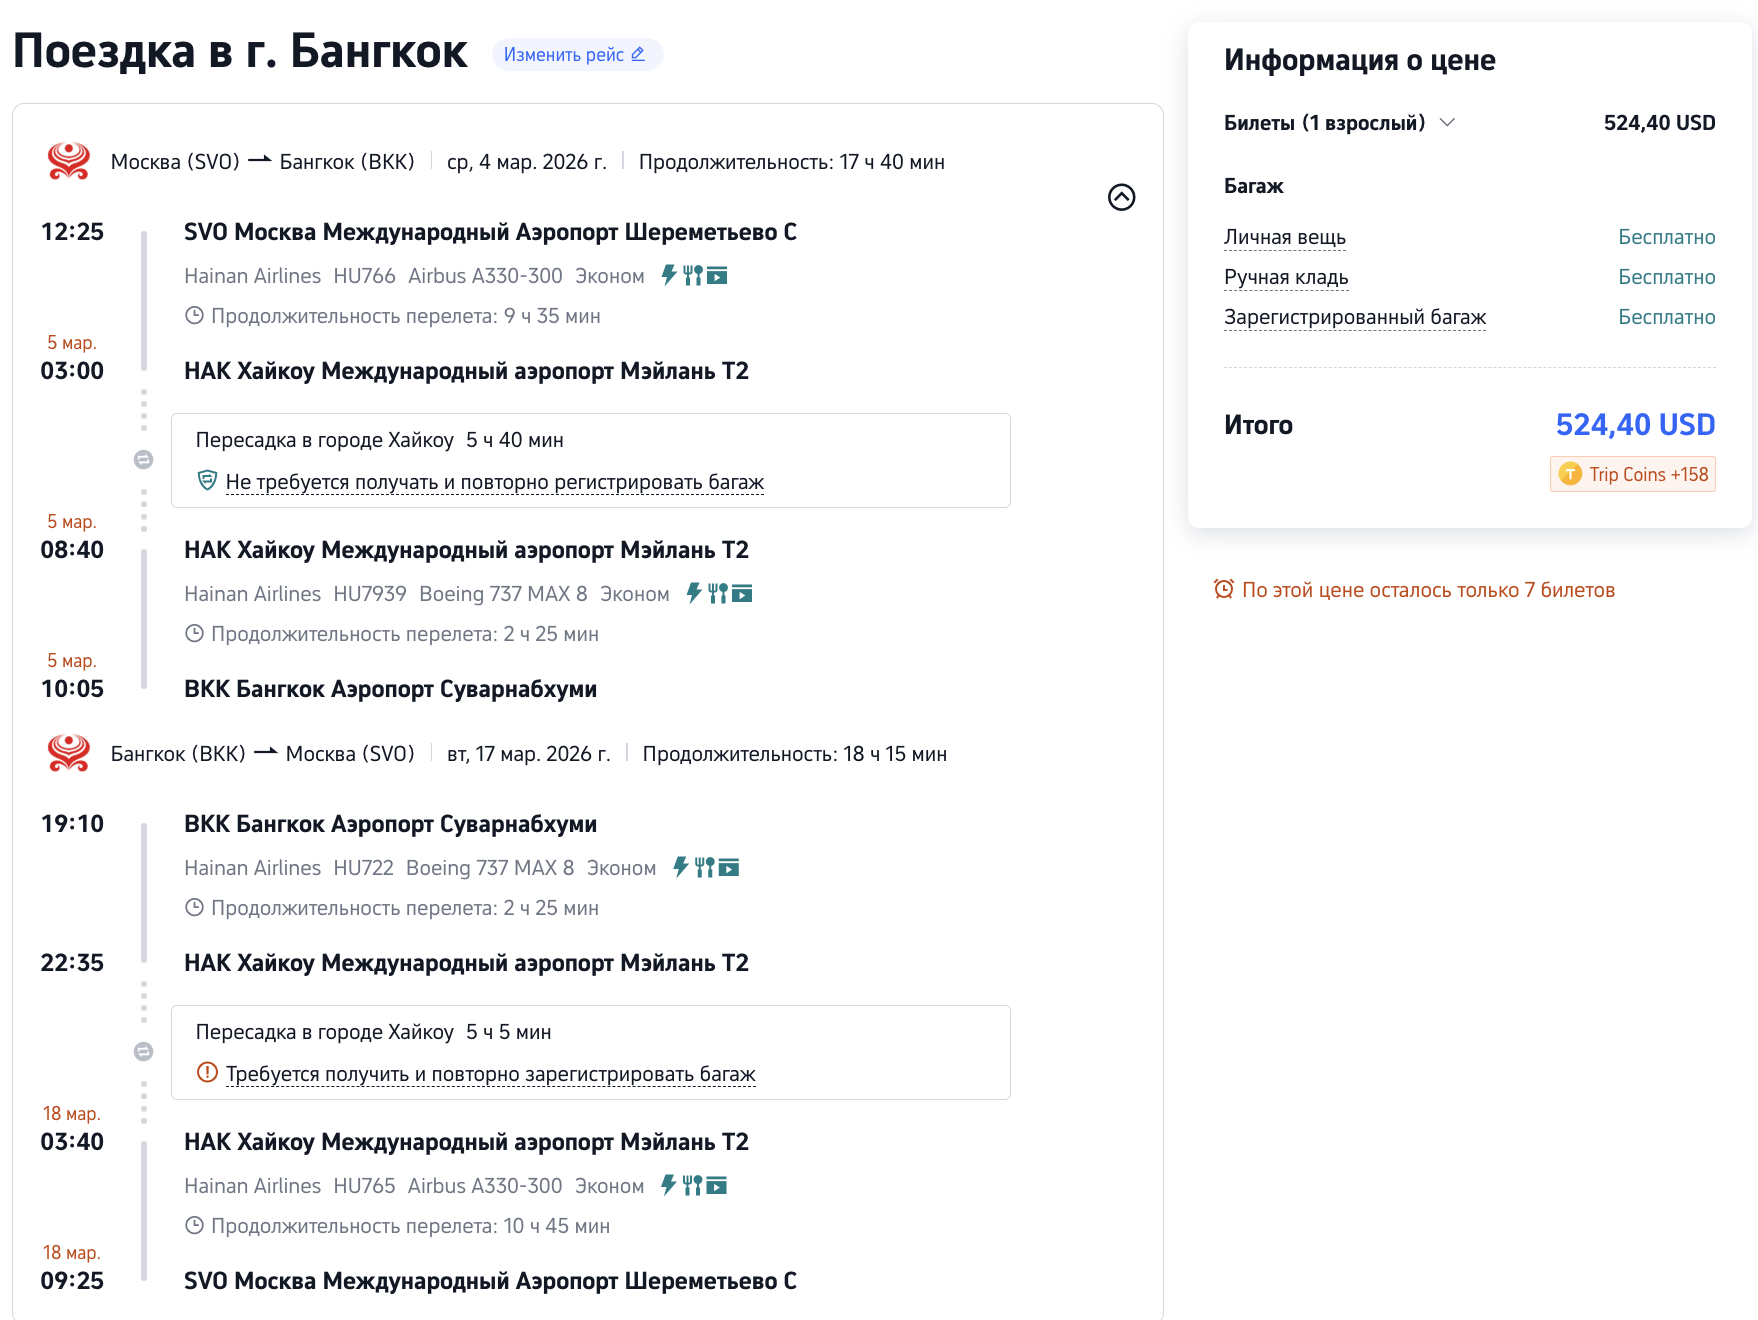Open the Ручная кладь baggage info
This screenshot has height=1320, width=1758.
[x=1286, y=277]
